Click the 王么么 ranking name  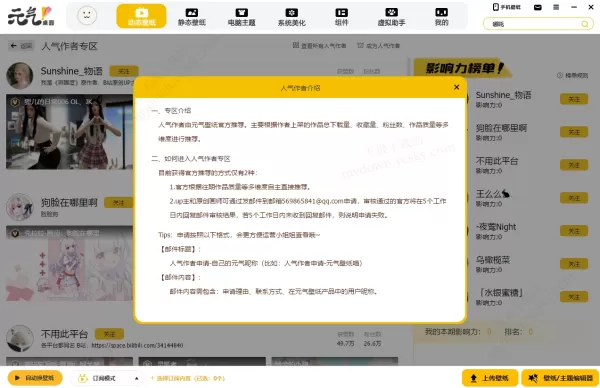tap(492, 194)
